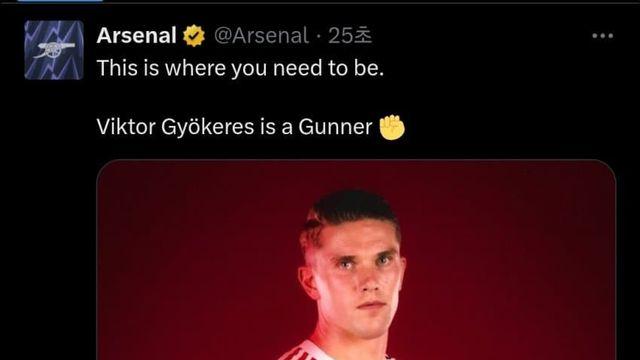Open the three-dot more options menu
Screen dimensions: 640x360
point(602,36)
